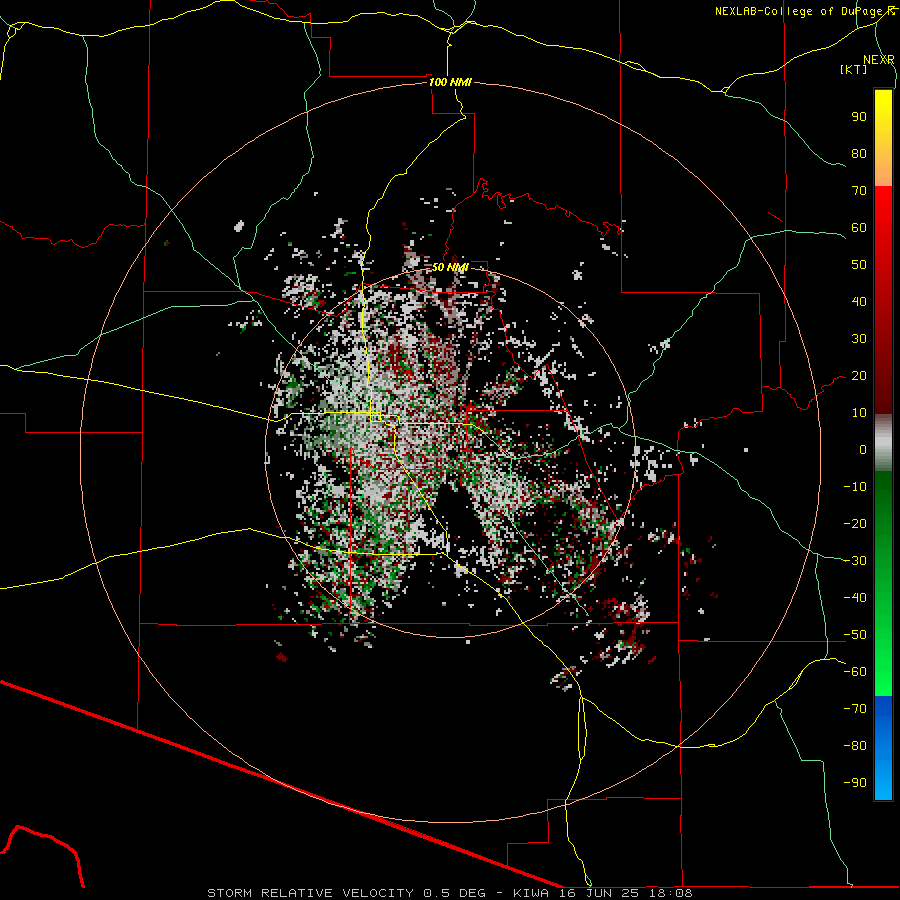This screenshot has height=900, width=900.
Task: Select the 90 value on the velocity scale
Action: point(859,117)
